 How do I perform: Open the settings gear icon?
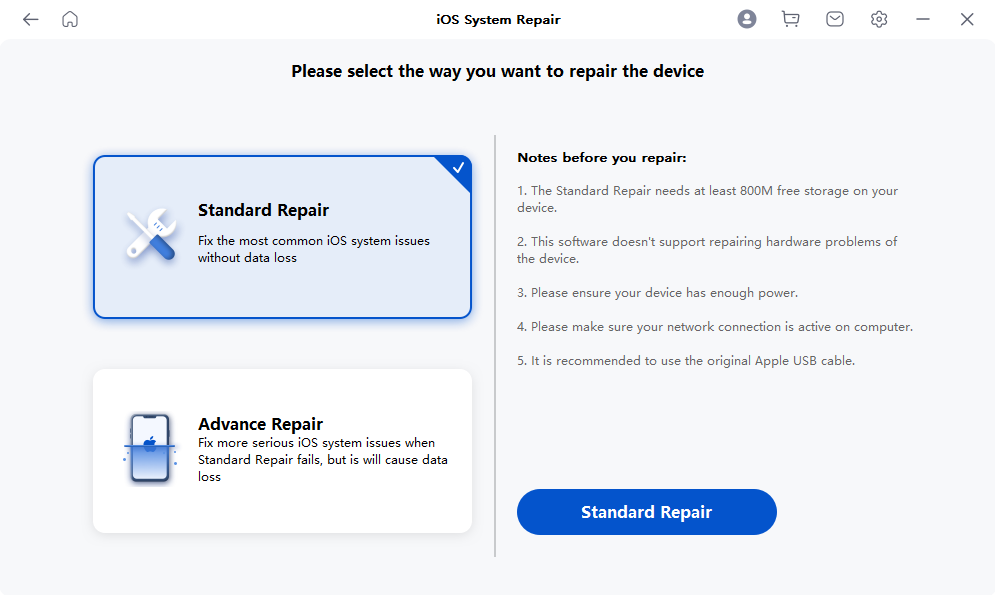point(879,19)
